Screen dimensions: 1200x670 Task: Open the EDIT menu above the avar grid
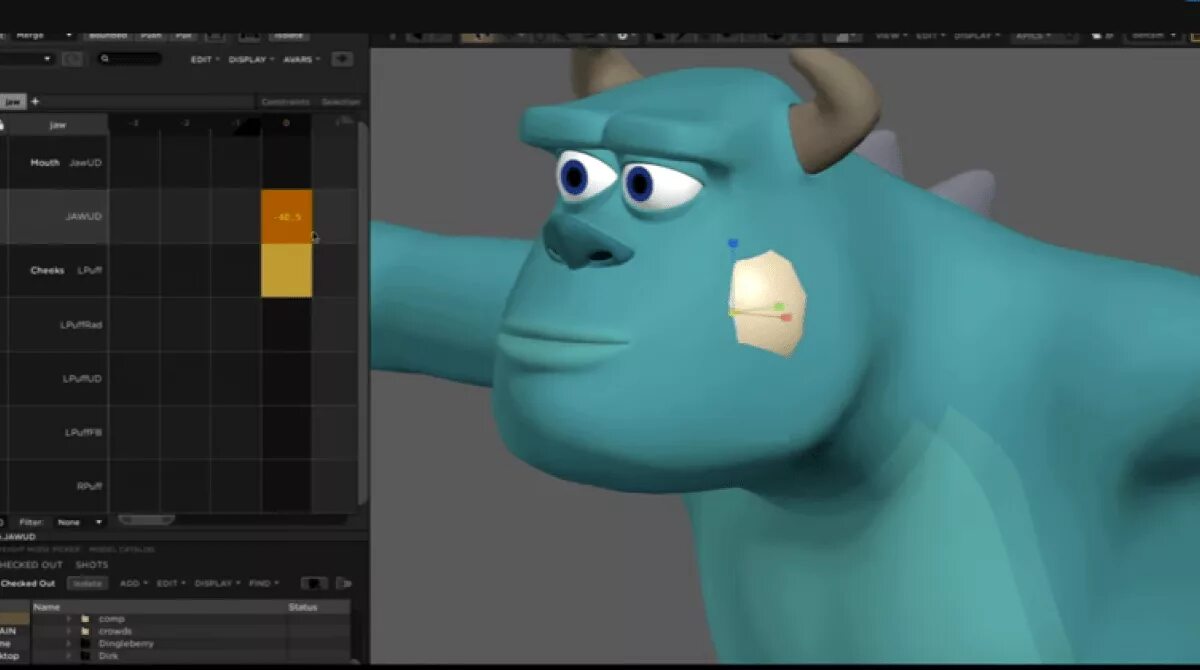204,59
